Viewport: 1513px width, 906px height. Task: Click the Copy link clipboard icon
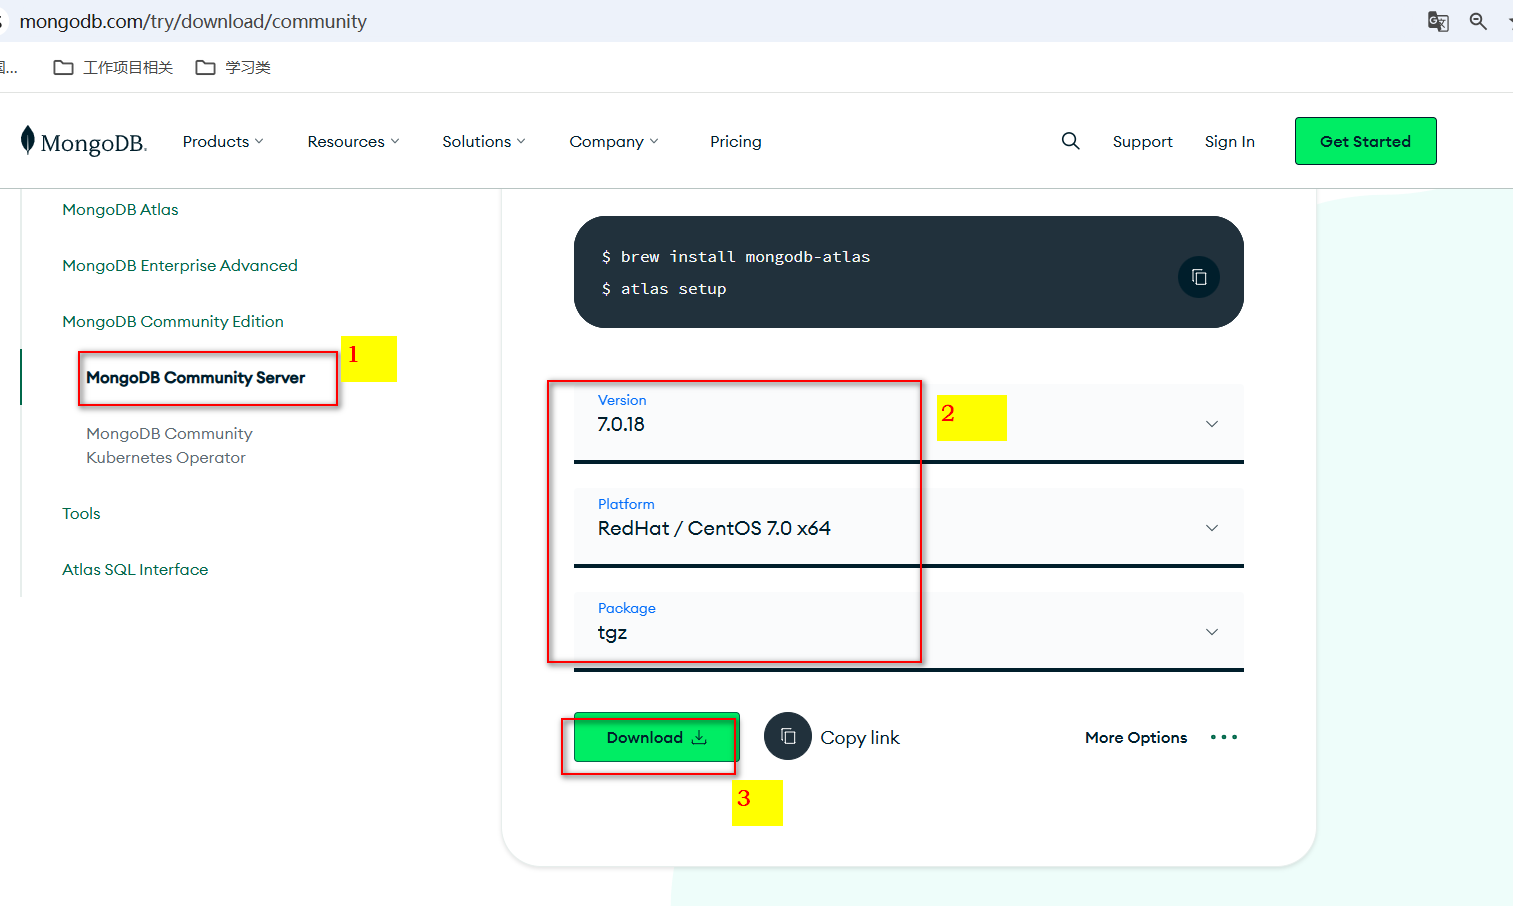click(788, 736)
